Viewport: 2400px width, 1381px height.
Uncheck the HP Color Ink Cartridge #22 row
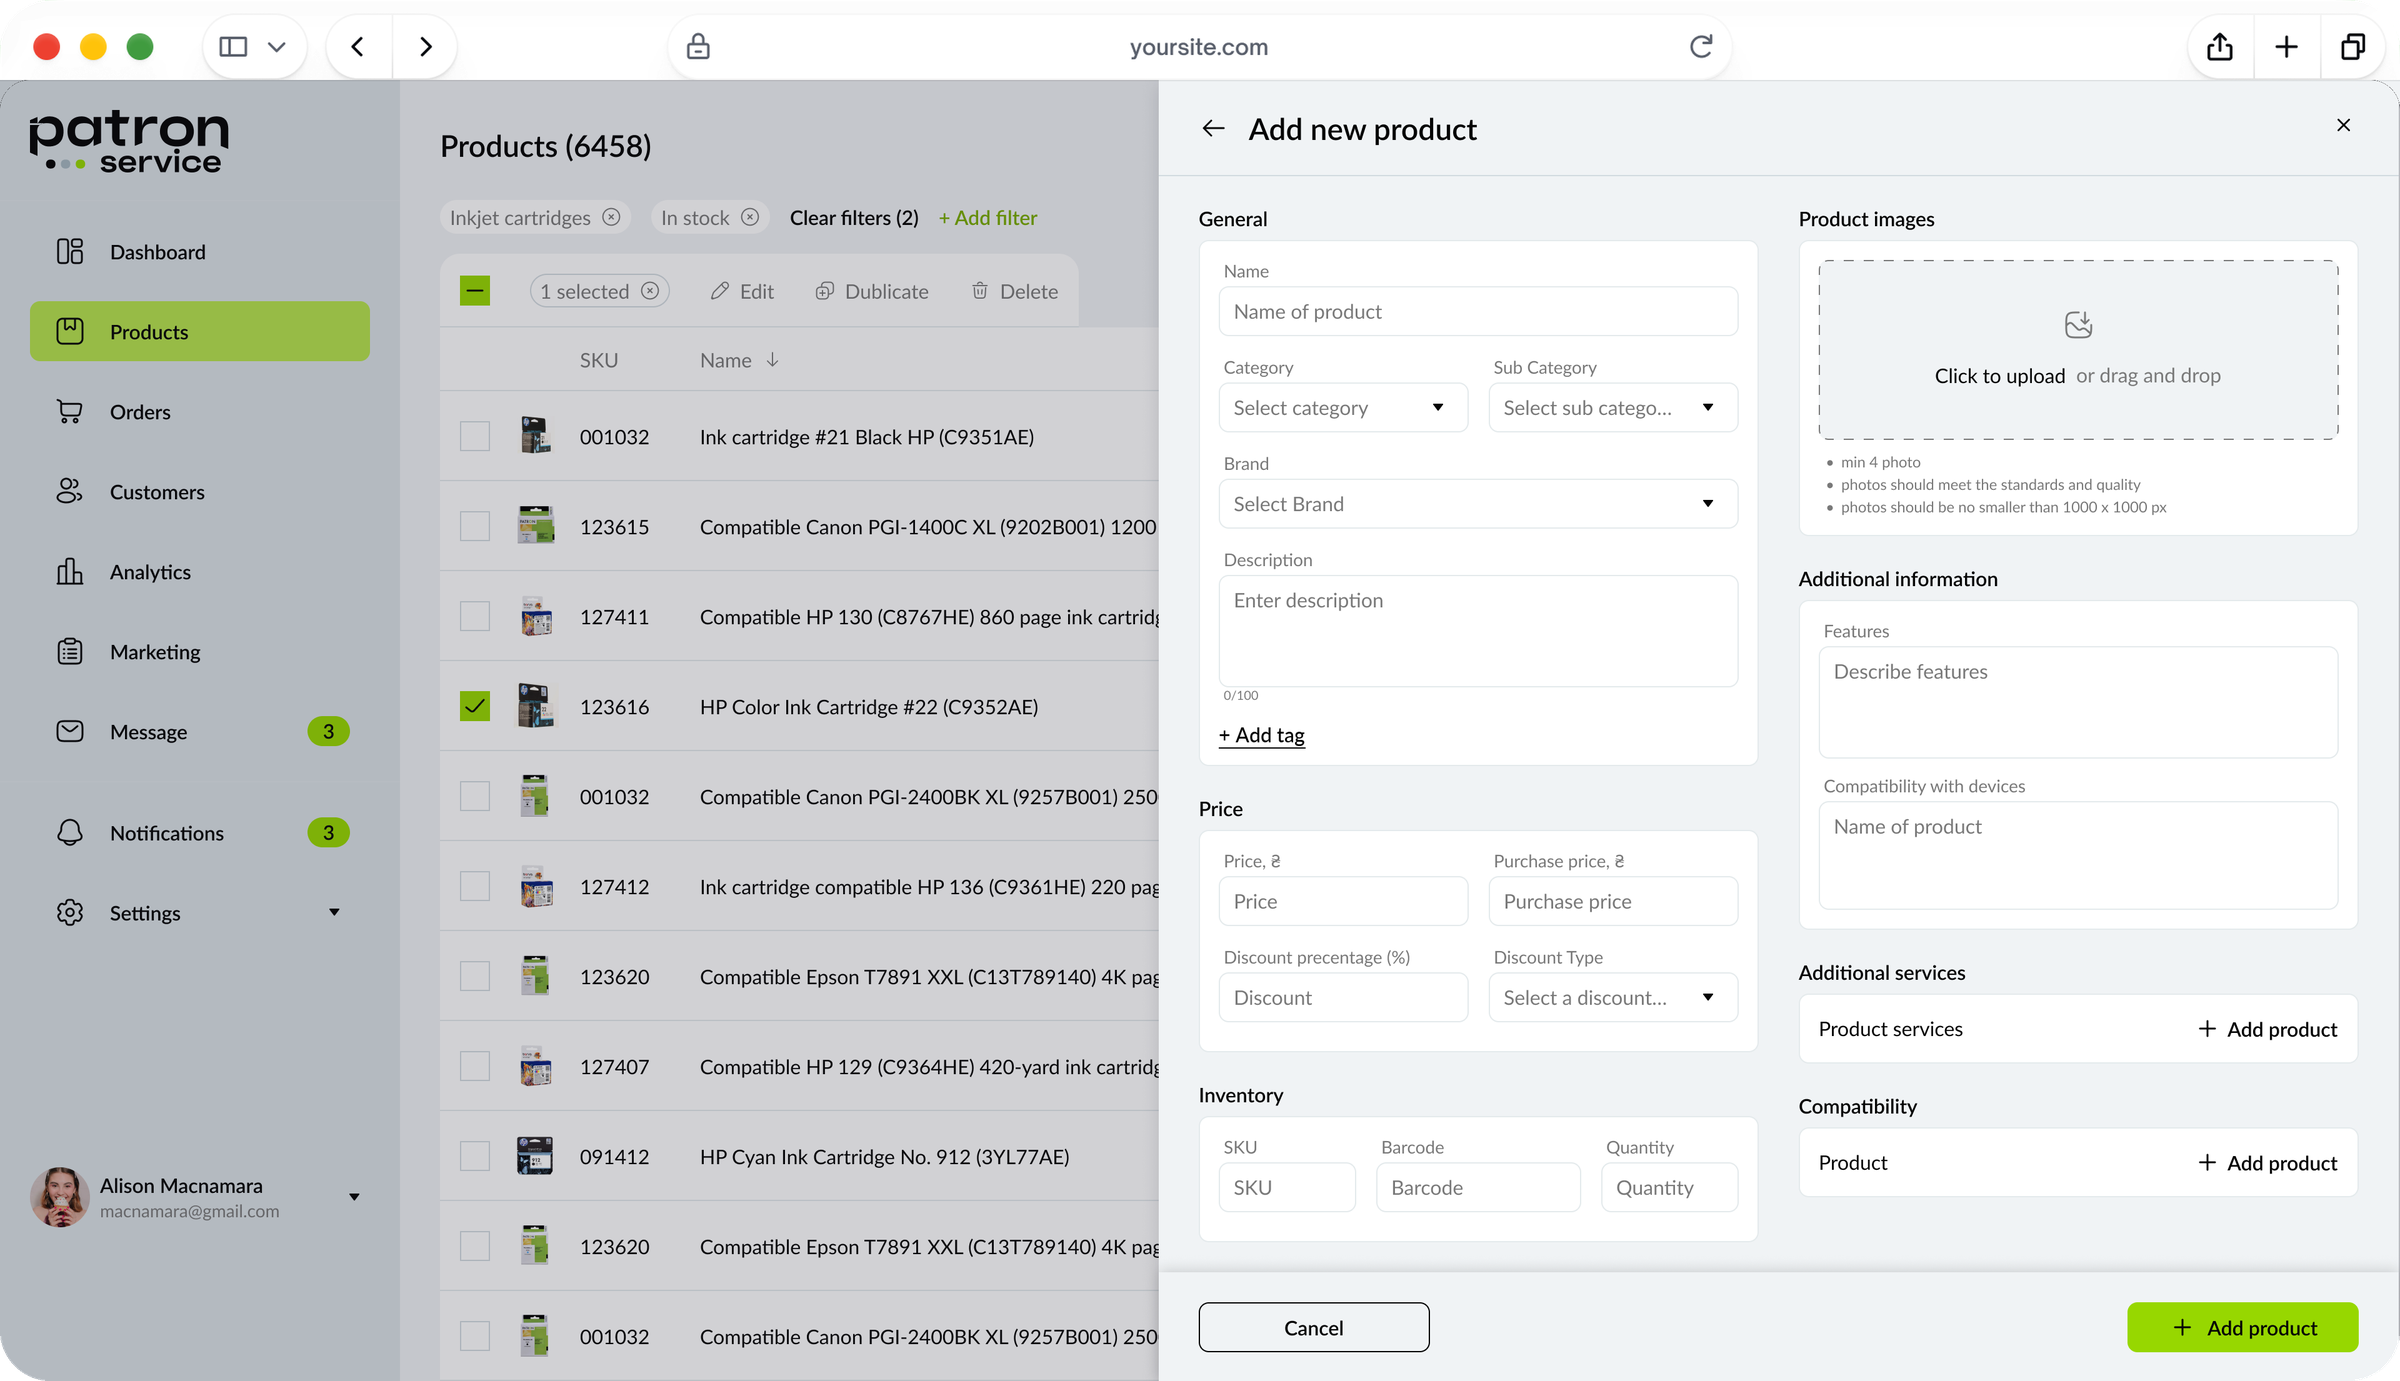pyautogui.click(x=475, y=706)
